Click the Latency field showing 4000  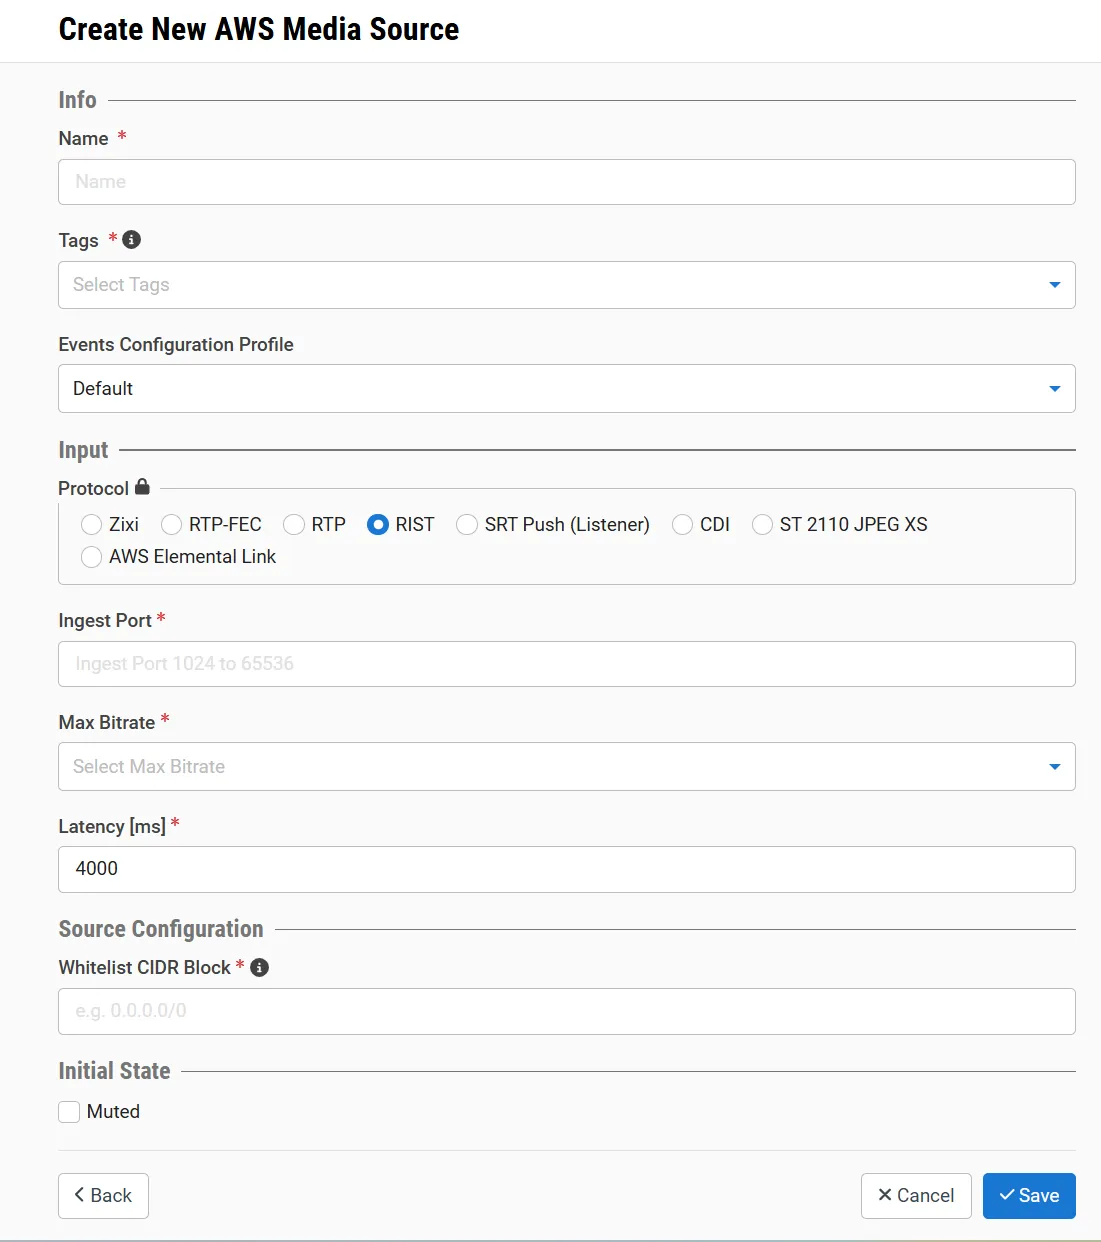[567, 869]
